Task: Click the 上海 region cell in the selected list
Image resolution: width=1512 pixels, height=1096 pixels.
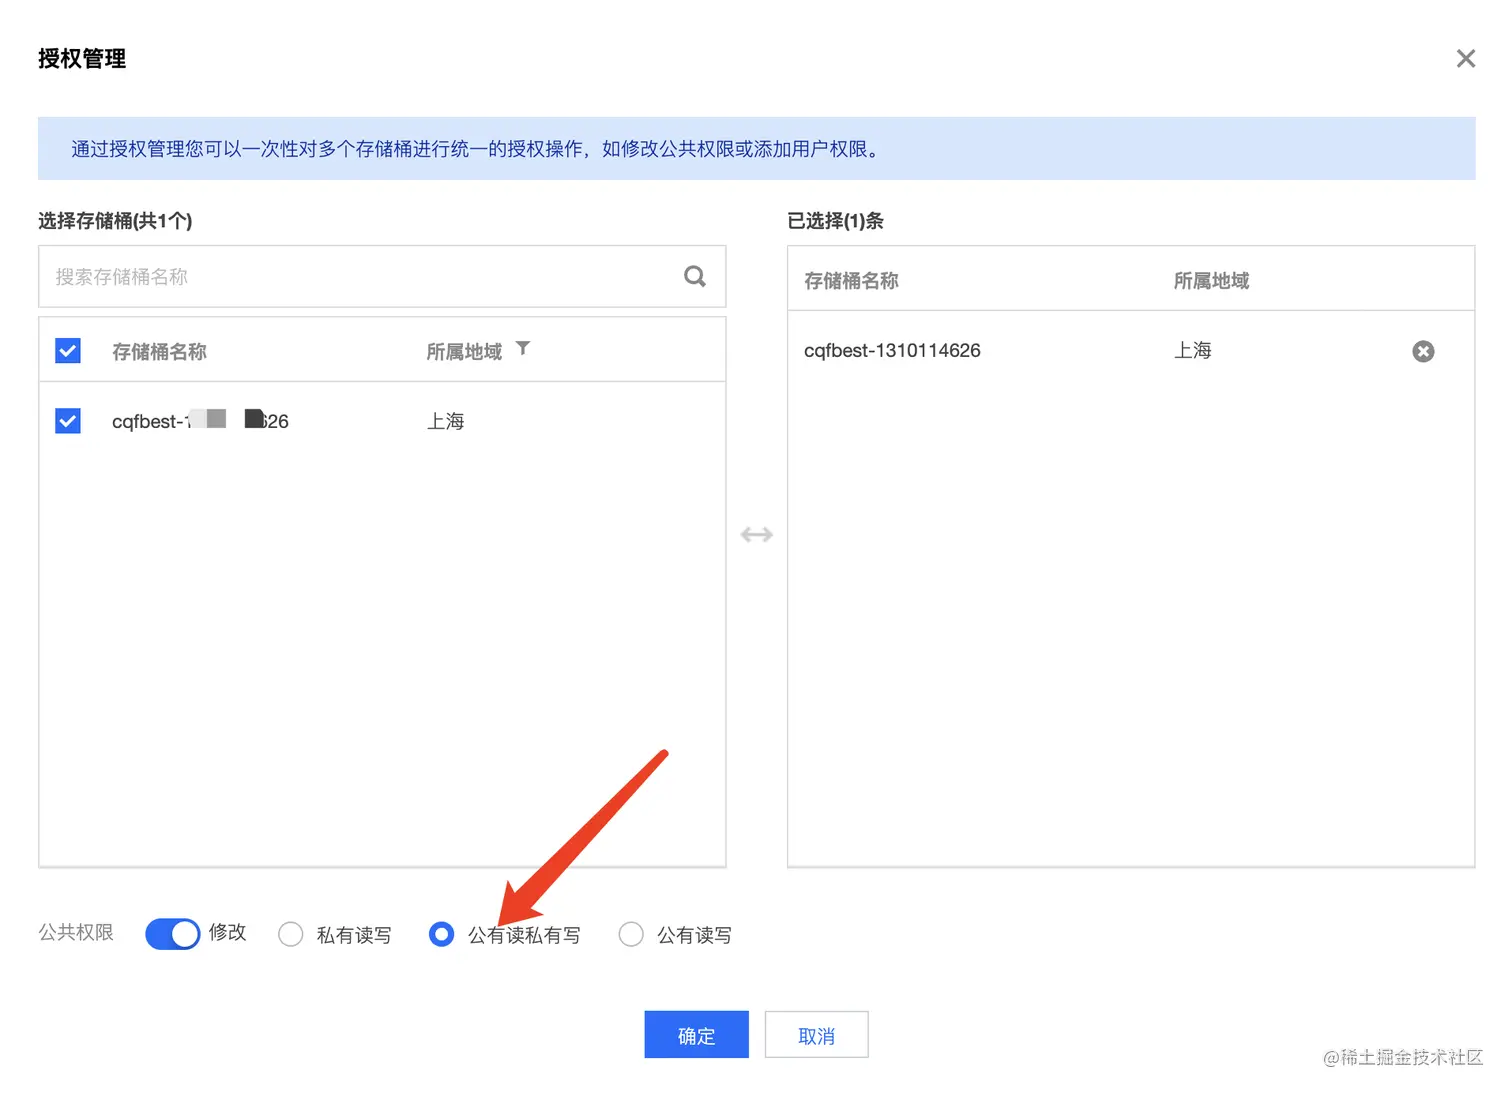Action: point(1192,350)
